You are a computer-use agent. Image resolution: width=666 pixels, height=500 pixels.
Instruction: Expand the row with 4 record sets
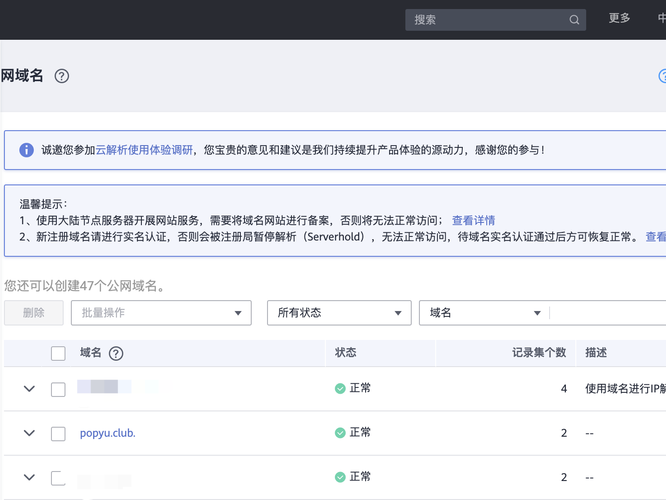[29, 389]
